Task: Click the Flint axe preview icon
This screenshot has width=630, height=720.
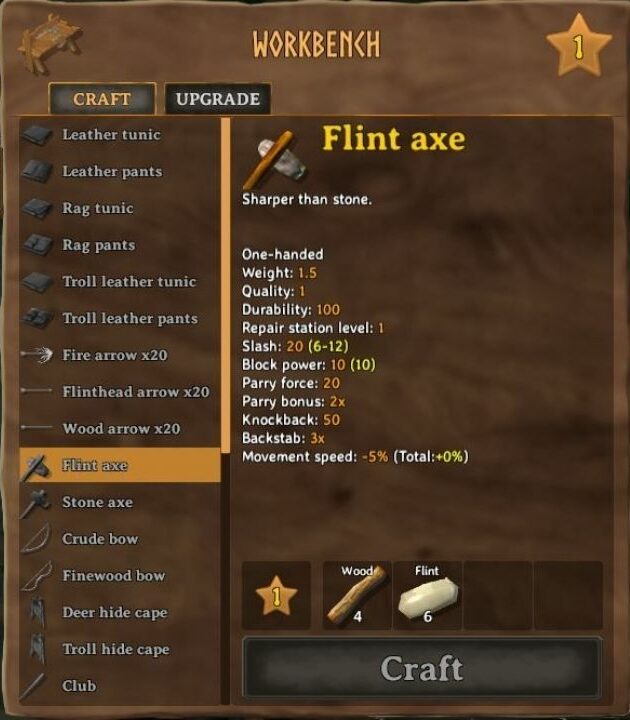Action: click(275, 159)
